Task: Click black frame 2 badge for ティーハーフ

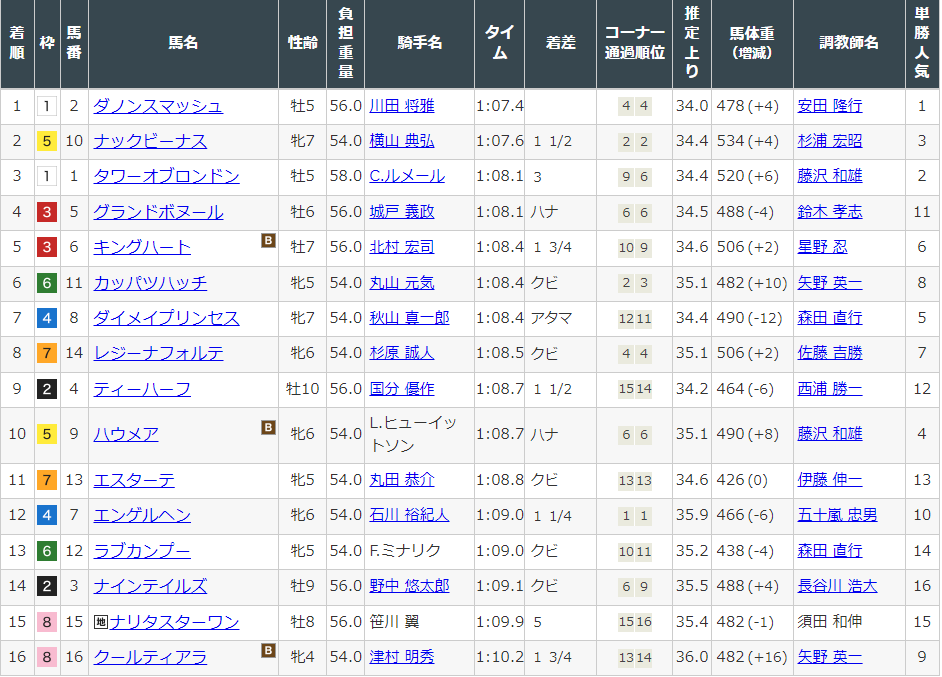Action: [47, 389]
